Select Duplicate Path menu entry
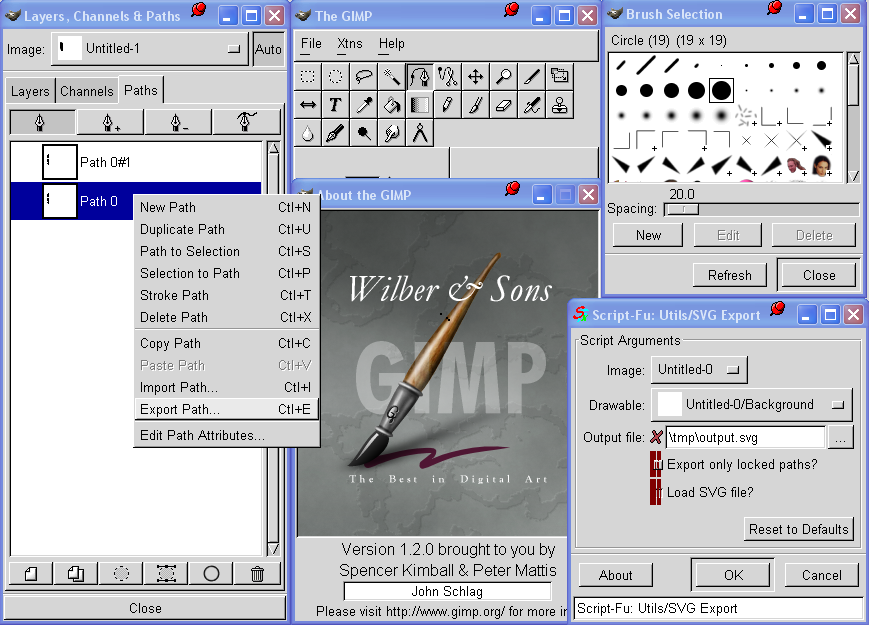The image size is (869, 625). point(226,229)
